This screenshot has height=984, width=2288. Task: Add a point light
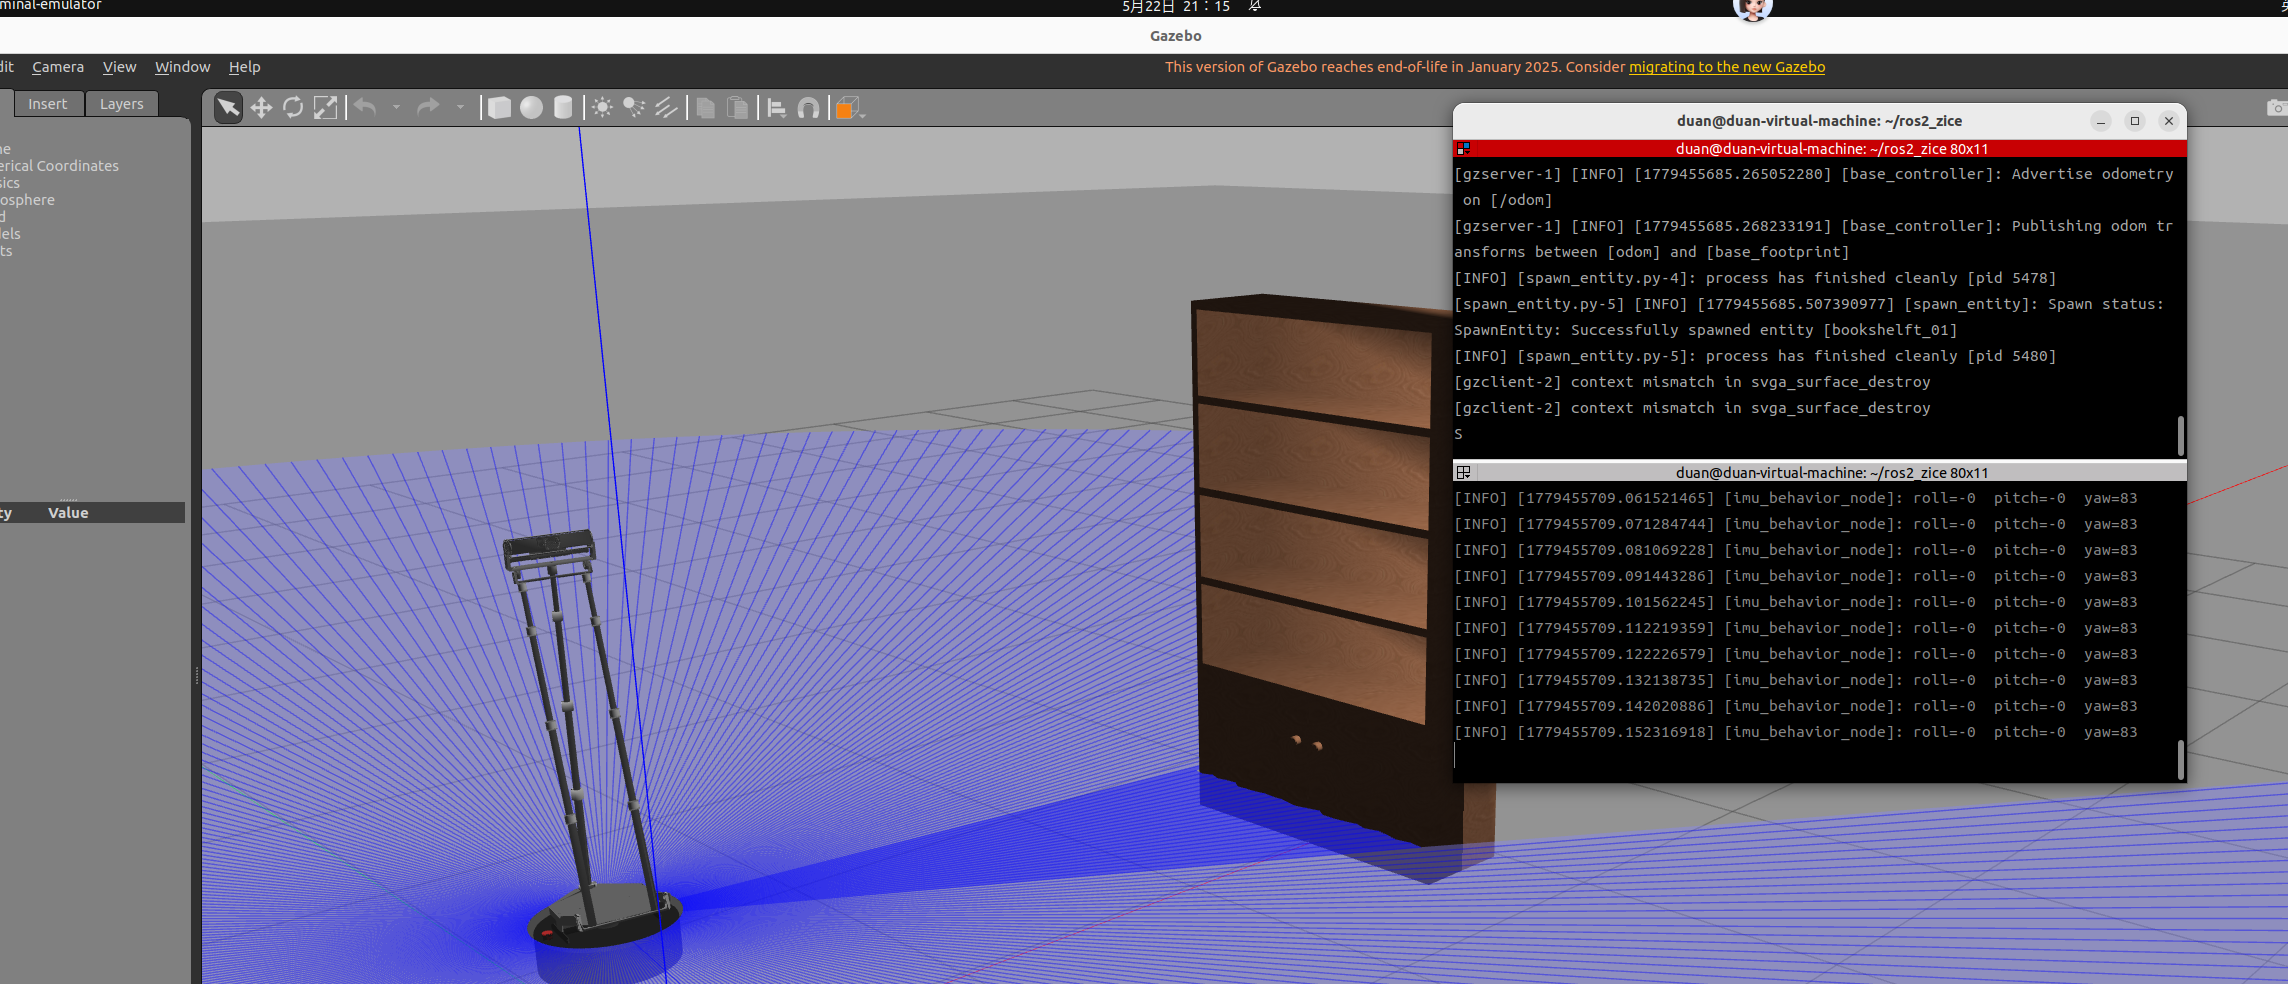tap(602, 108)
